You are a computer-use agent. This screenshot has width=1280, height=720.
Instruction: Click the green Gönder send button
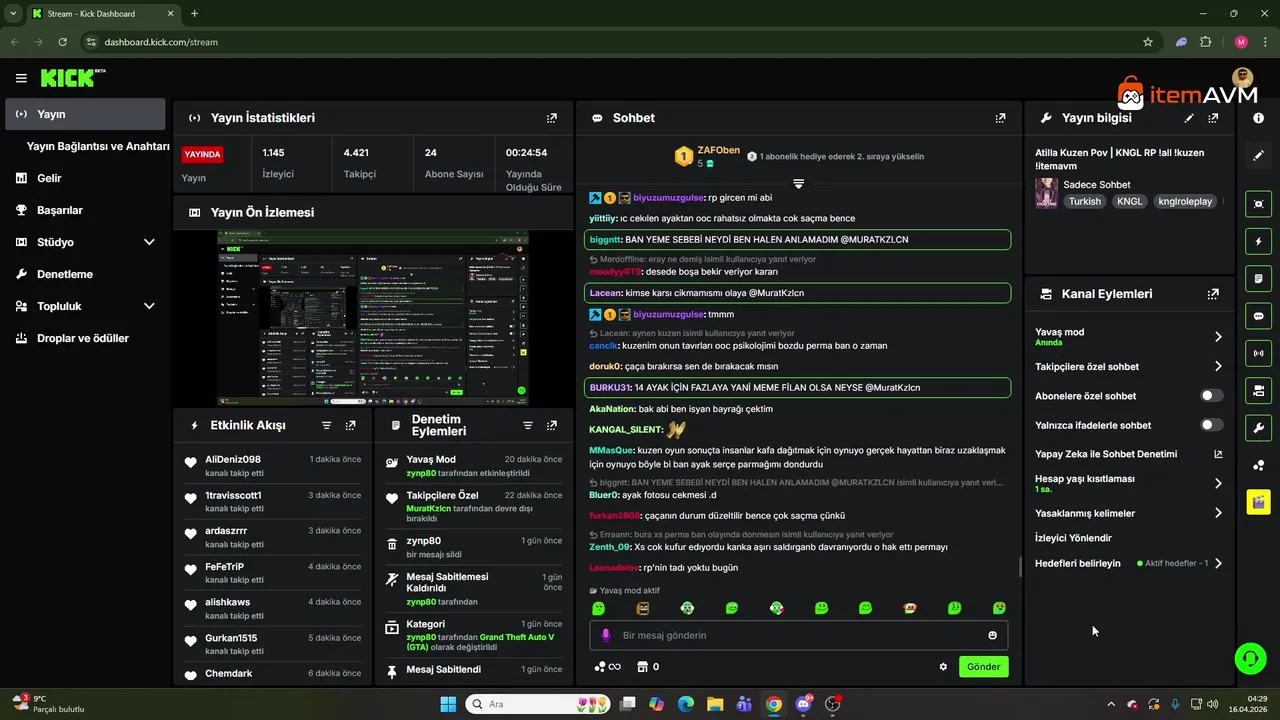coord(984,667)
